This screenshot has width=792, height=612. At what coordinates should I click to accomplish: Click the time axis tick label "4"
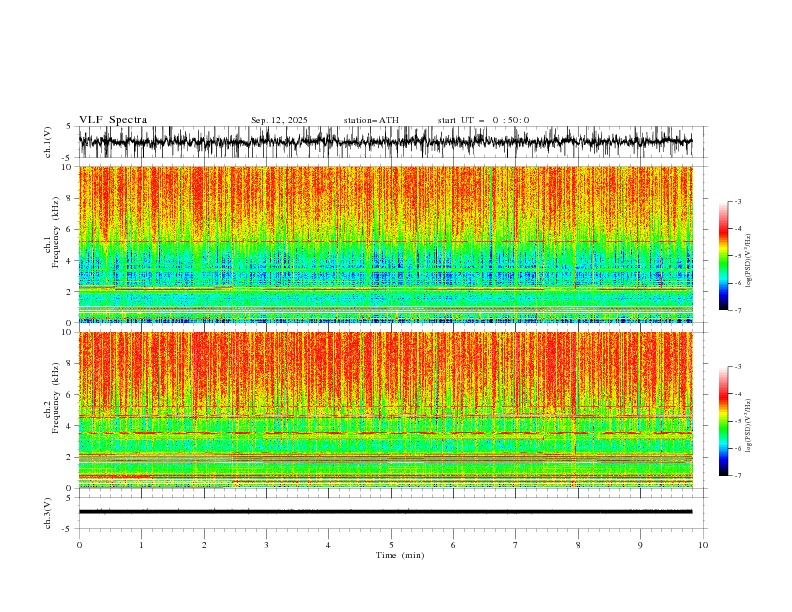tap(328, 545)
